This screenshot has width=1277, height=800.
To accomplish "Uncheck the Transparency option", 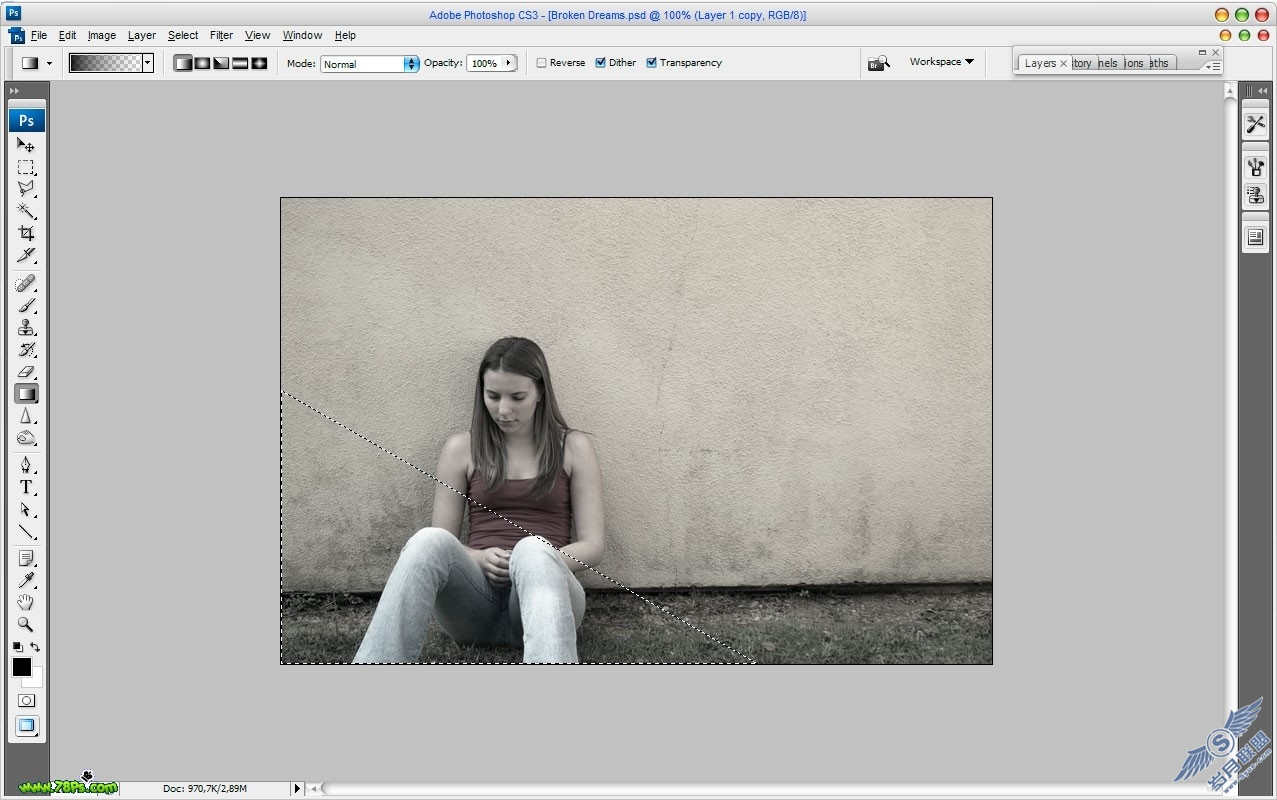I will coord(651,63).
